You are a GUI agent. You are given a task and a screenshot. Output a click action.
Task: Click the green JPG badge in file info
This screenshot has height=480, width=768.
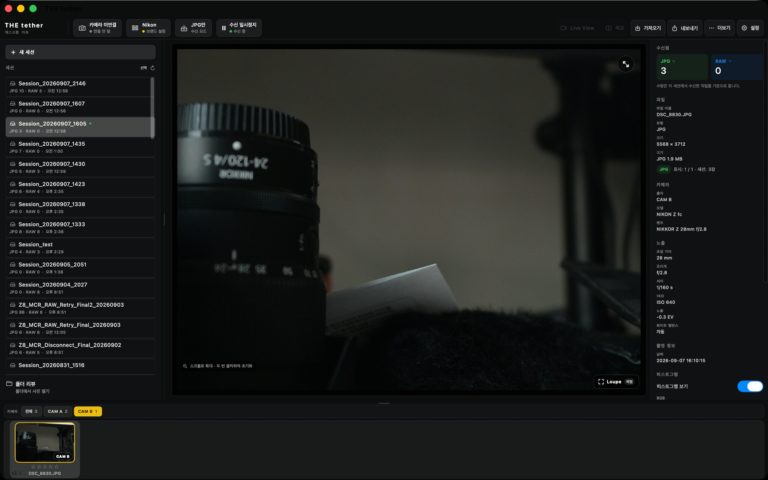coord(663,169)
